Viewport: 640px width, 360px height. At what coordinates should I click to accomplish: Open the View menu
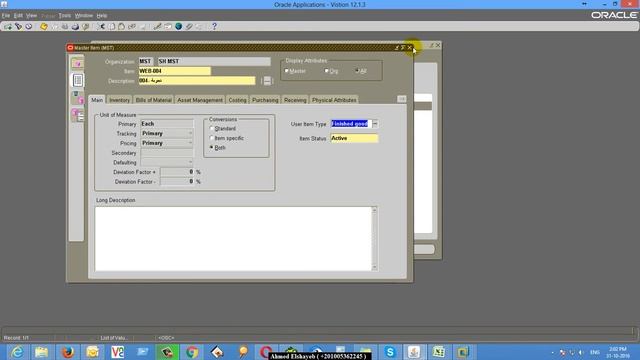[31, 16]
